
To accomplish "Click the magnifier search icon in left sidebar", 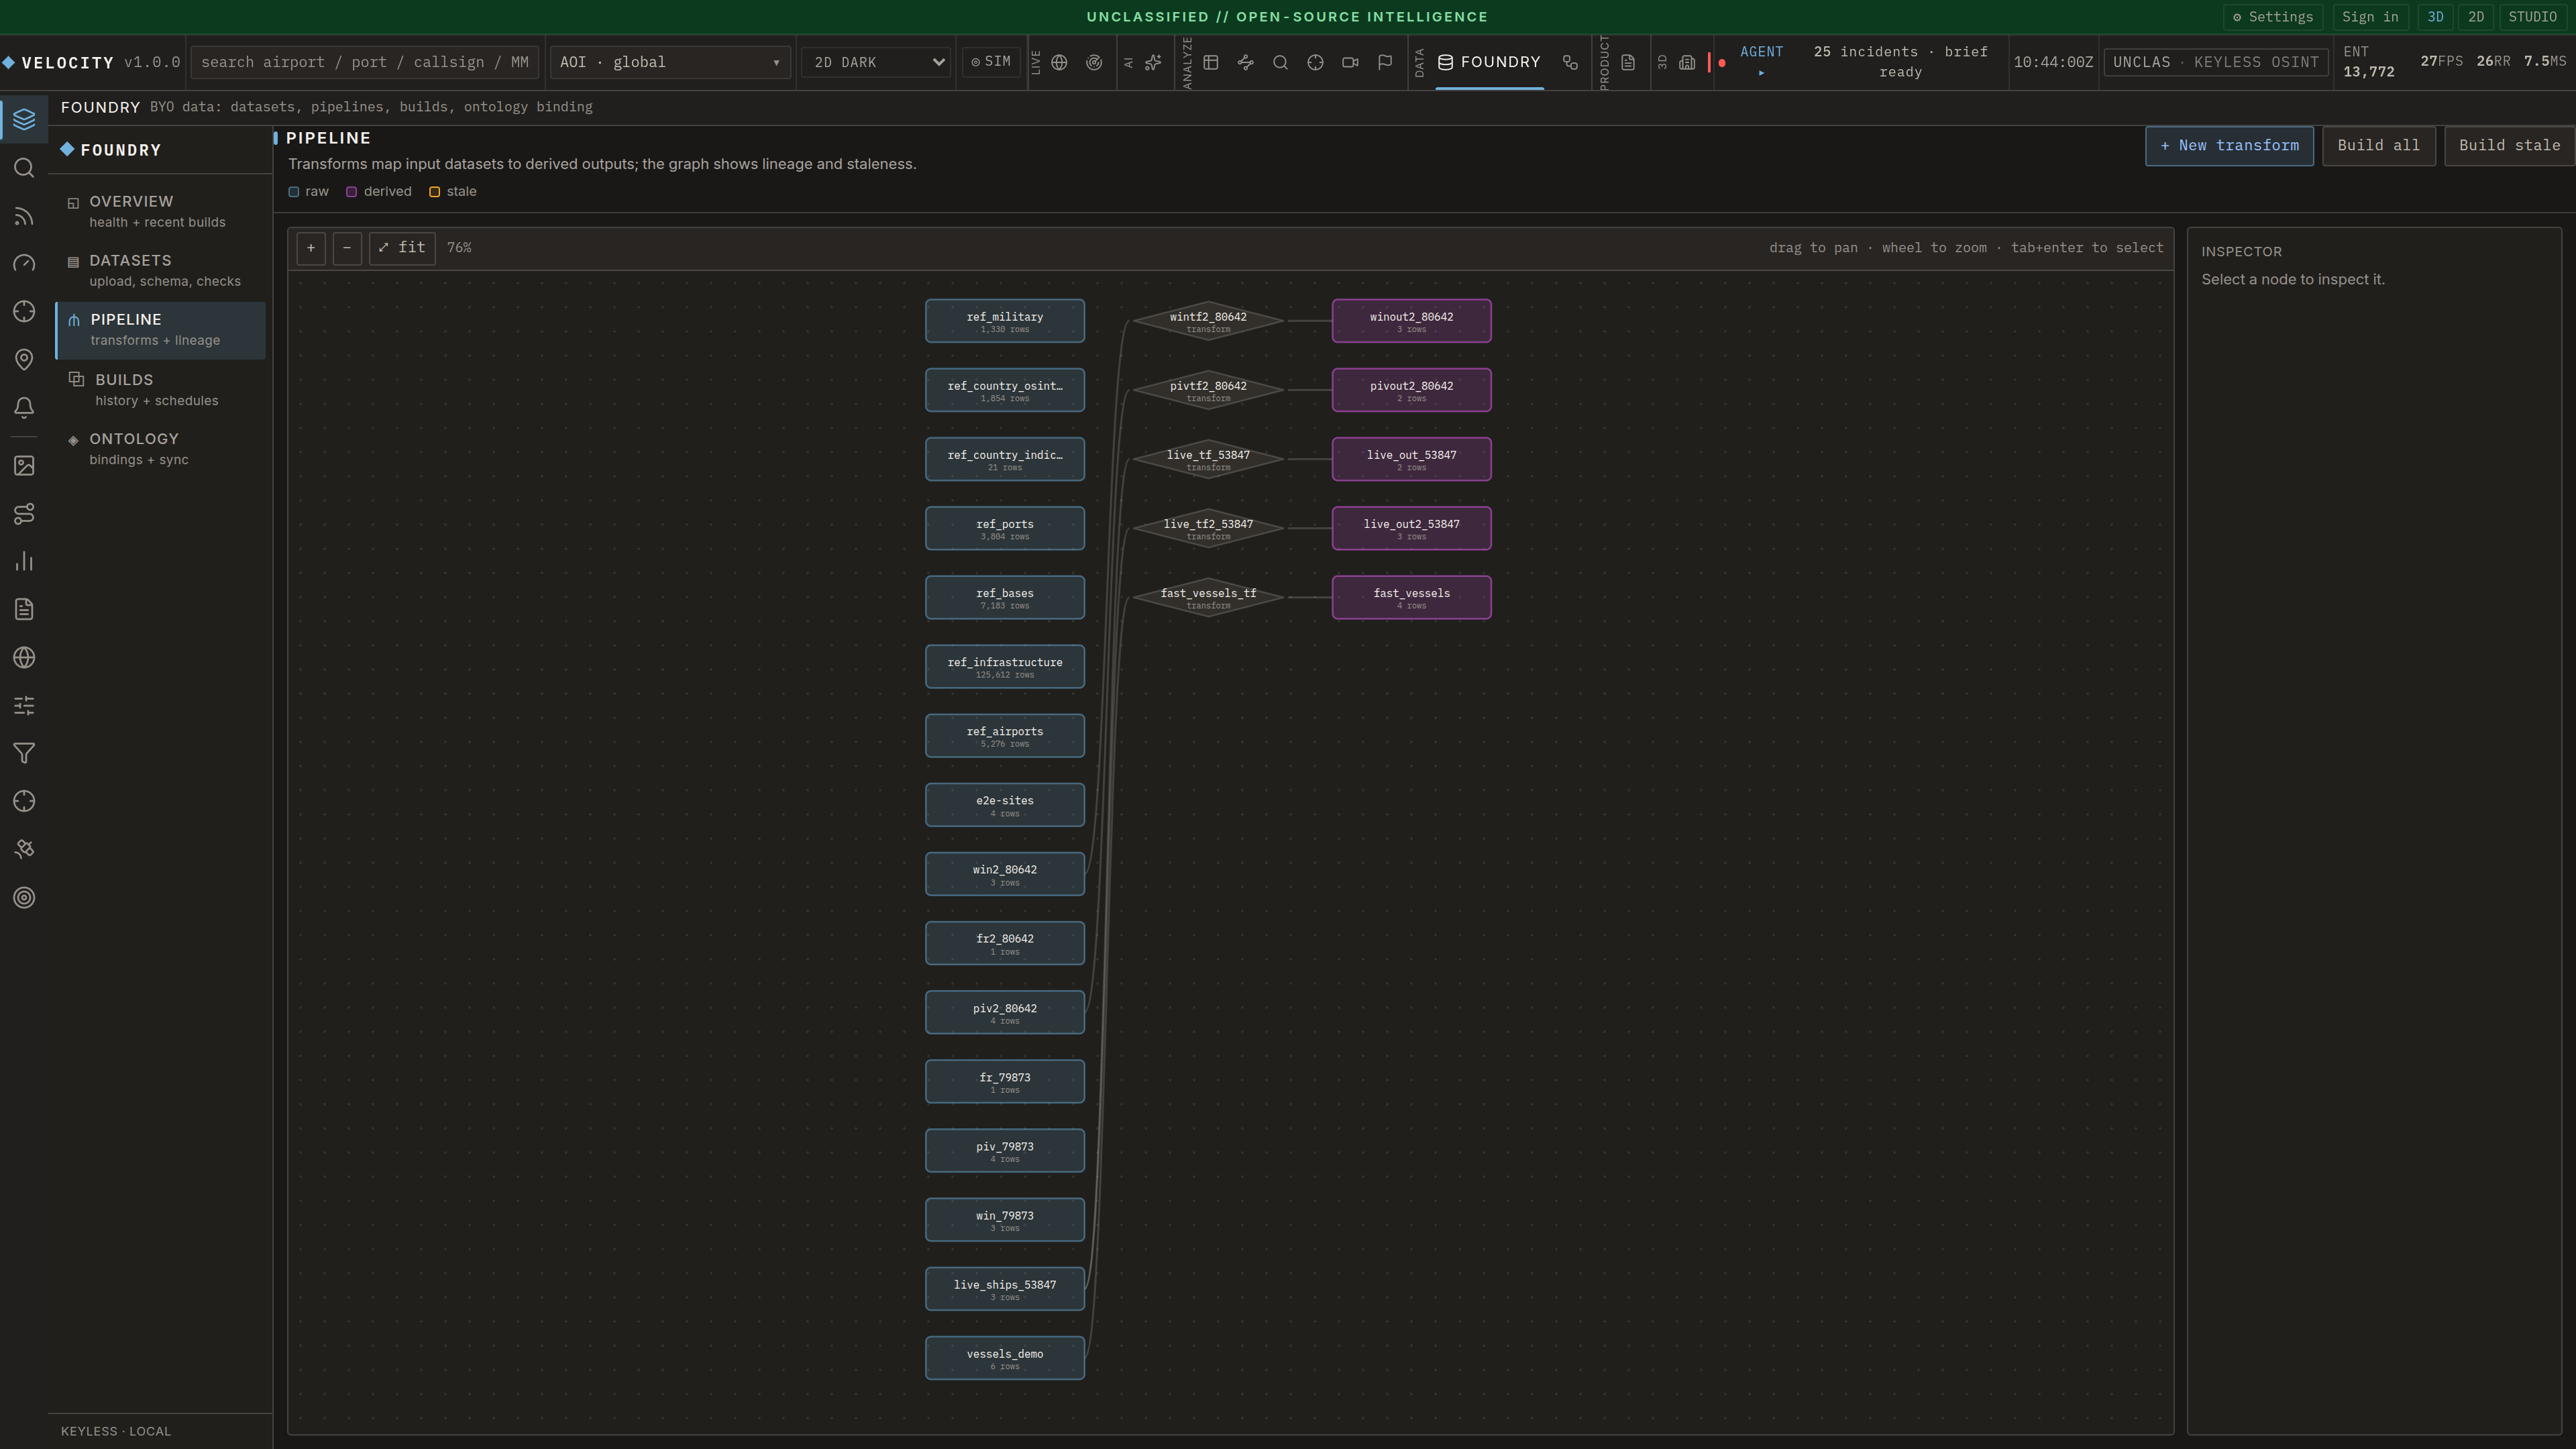I will [24, 167].
